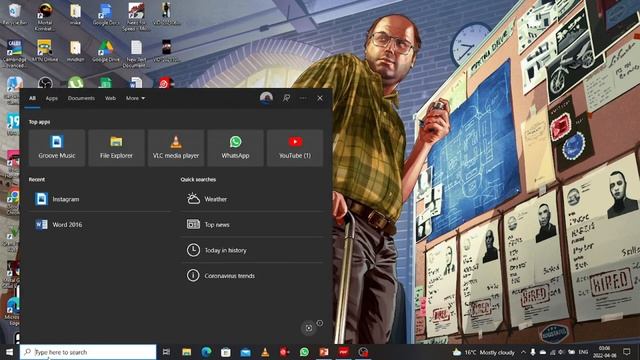Switch to the Apps search tab
Screen dimensions: 640x360
tap(52, 98)
